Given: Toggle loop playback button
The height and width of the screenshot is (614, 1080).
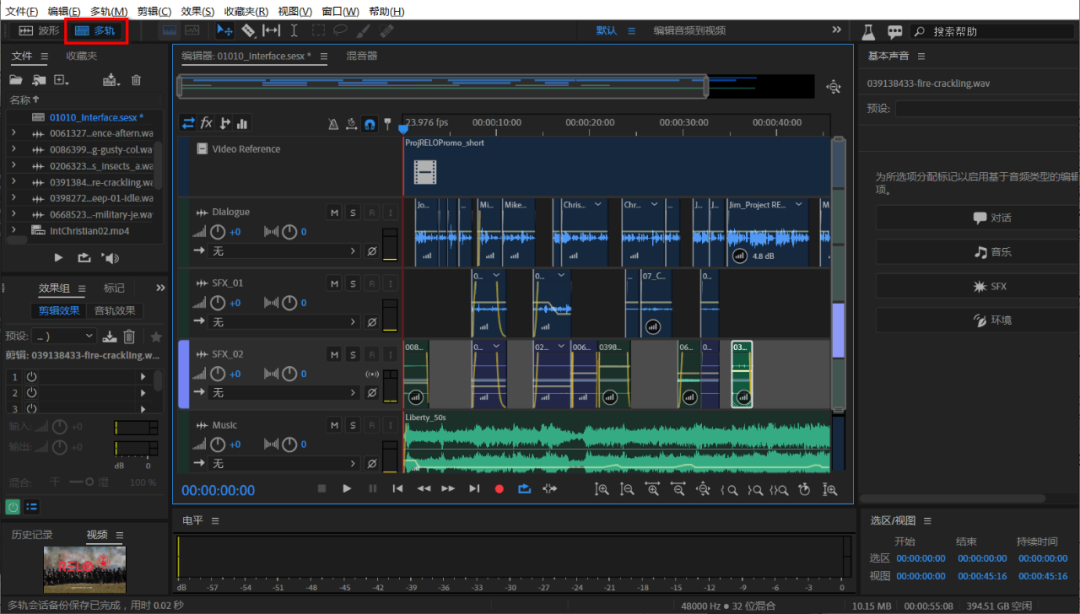Looking at the screenshot, I should tap(524, 489).
